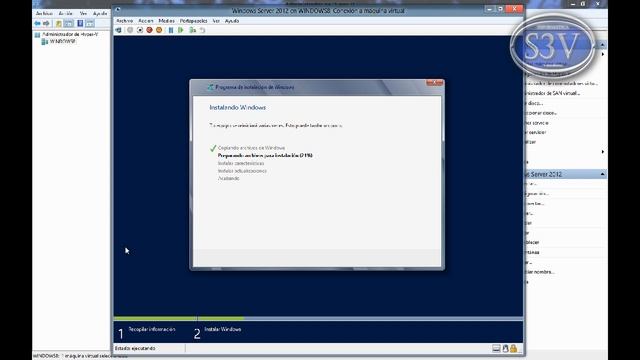This screenshot has height=360, width=640.
Task: Collapse the Windows Server 2012 actions section
Action: pos(602,174)
